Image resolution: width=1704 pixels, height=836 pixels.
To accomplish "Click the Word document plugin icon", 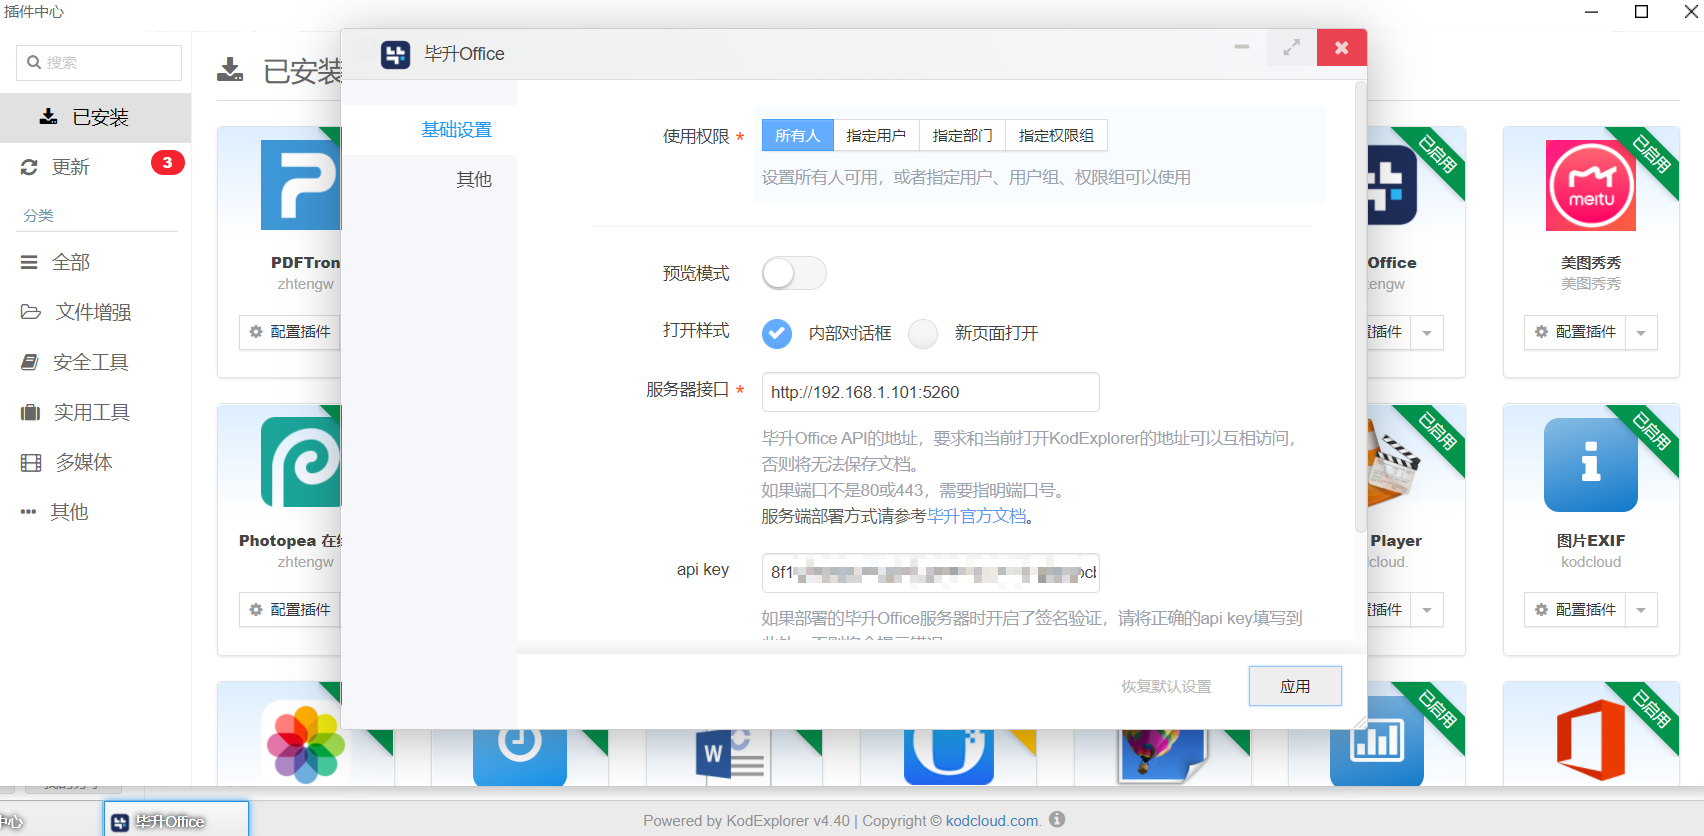I will [731, 754].
